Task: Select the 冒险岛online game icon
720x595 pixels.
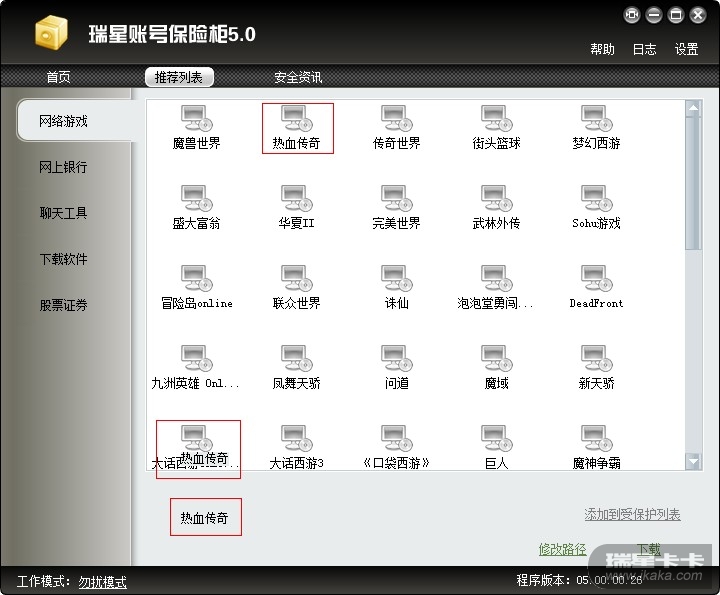Action: 197,287
